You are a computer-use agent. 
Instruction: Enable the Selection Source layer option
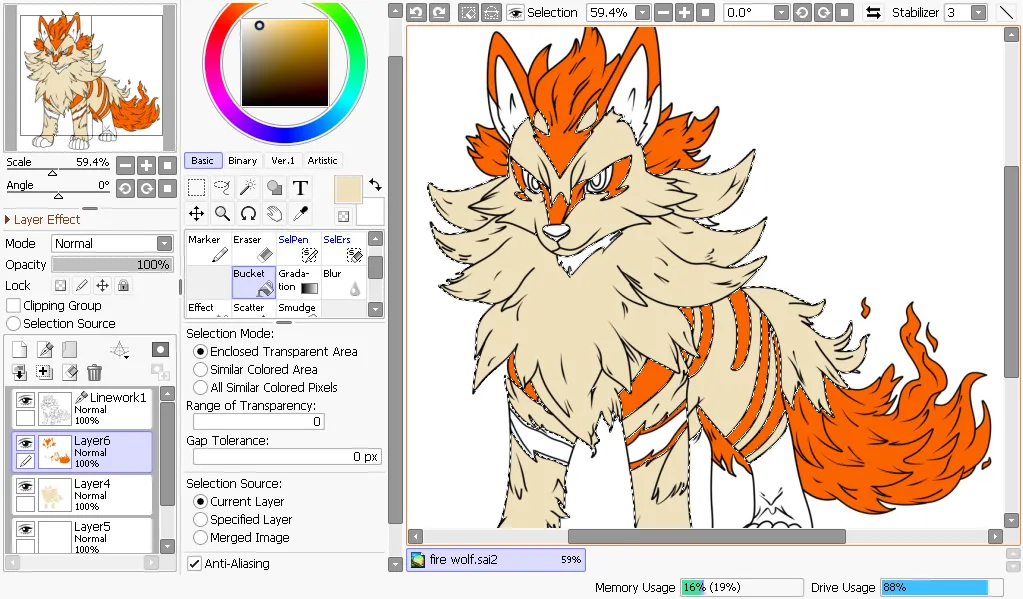(13, 324)
